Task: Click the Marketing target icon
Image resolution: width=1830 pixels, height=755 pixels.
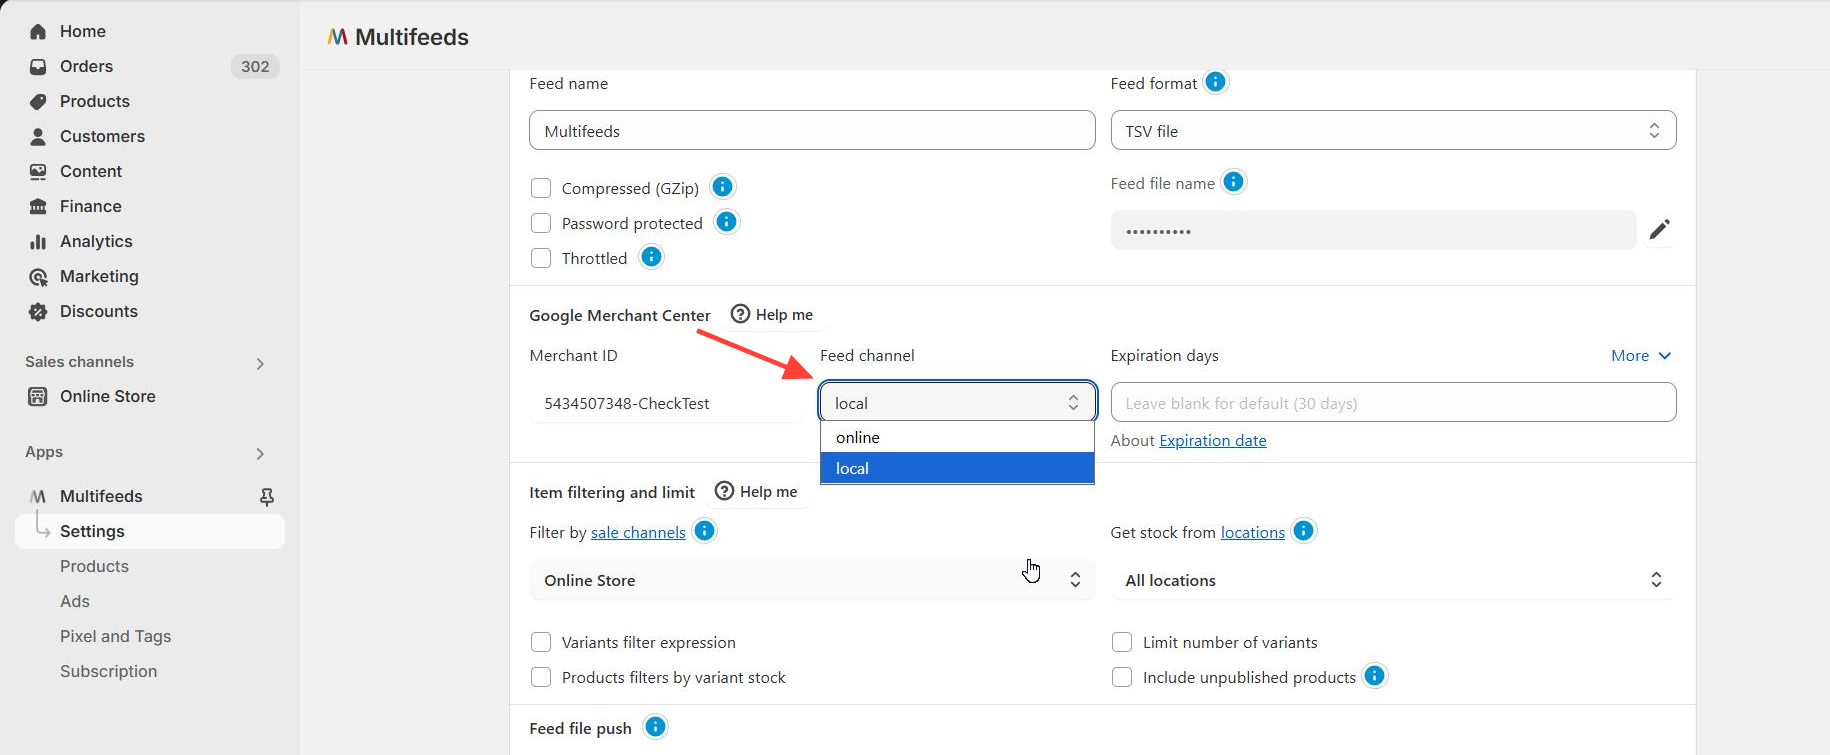Action: coord(38,277)
